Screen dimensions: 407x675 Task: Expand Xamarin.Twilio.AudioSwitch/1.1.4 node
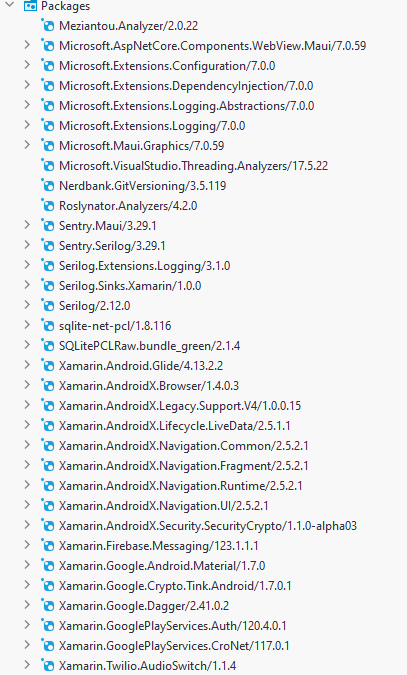click(27, 665)
